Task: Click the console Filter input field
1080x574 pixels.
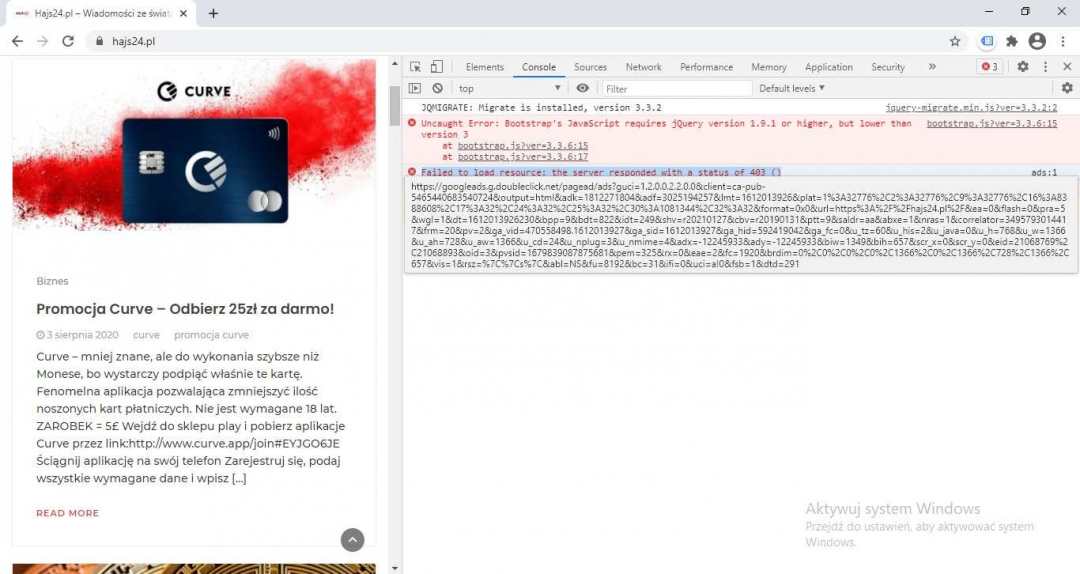Action: [x=675, y=88]
